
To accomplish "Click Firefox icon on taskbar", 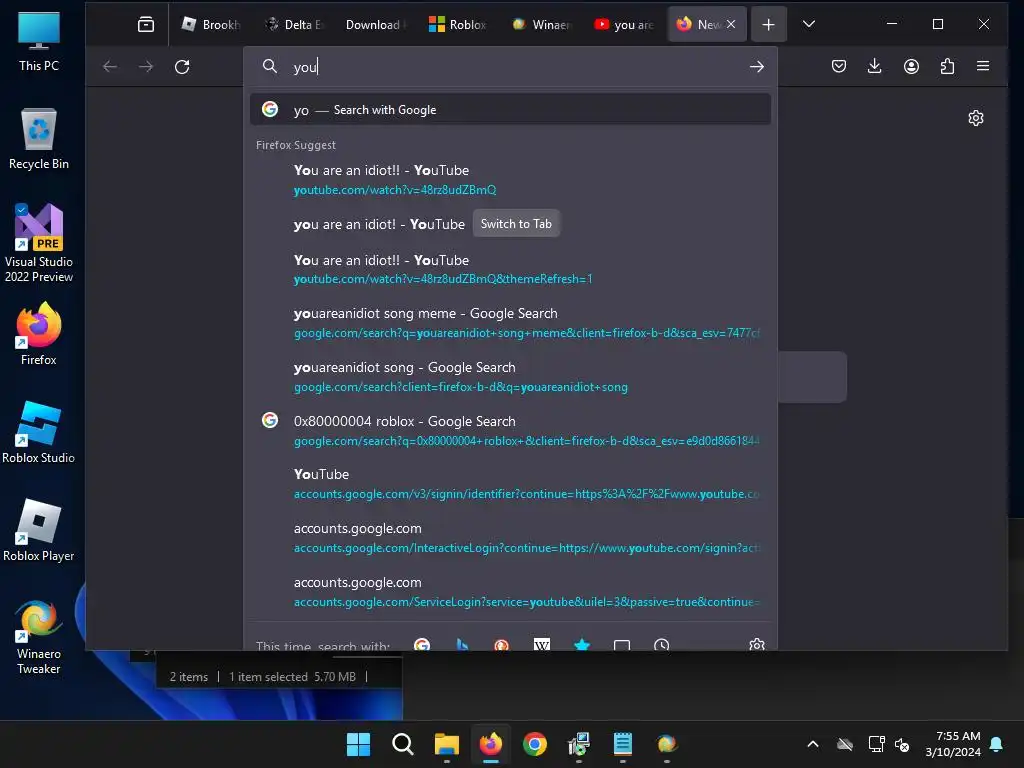I will tap(490, 744).
